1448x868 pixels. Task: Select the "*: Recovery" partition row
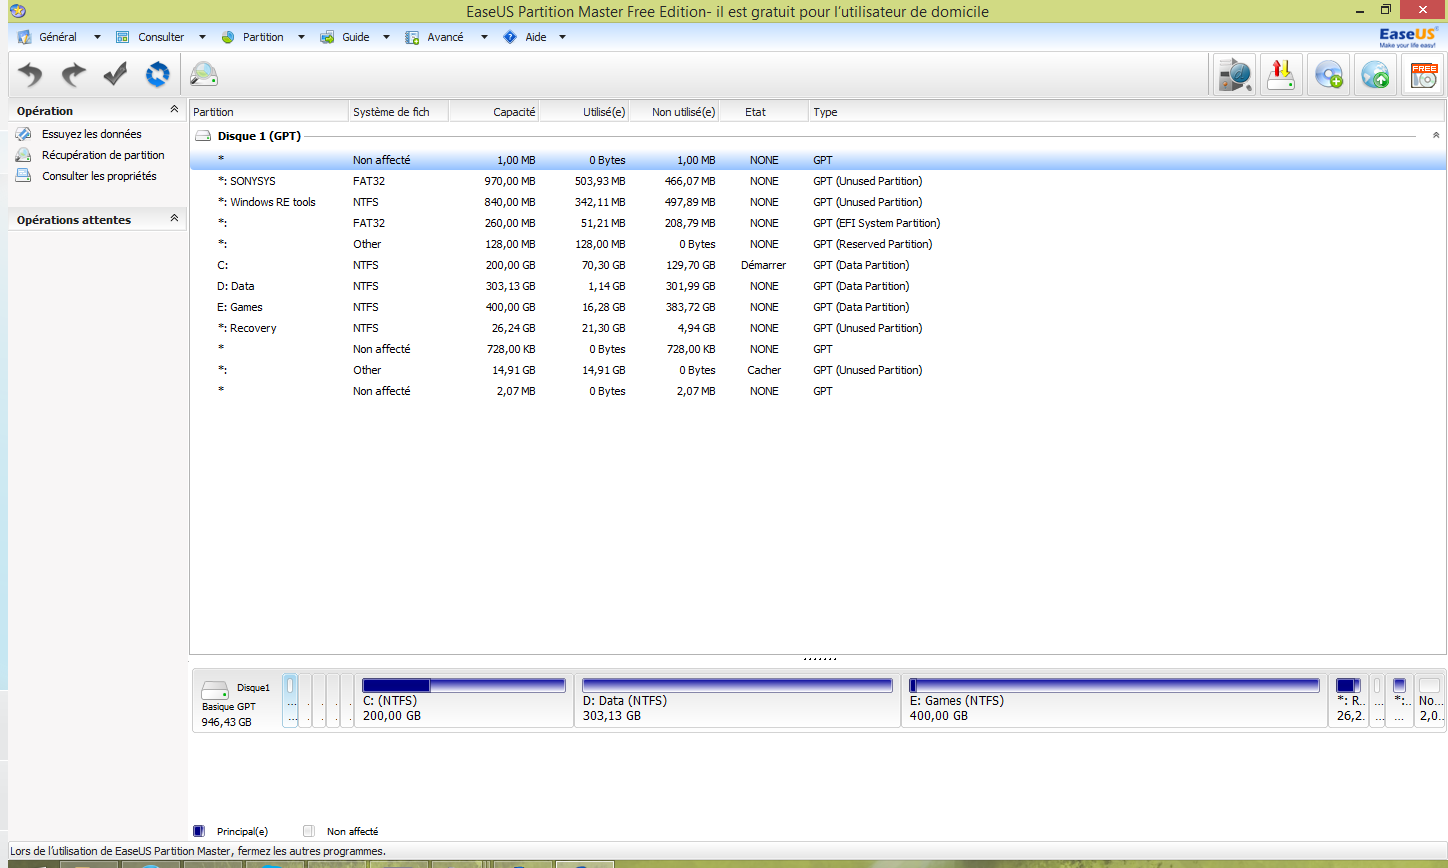click(x=818, y=328)
